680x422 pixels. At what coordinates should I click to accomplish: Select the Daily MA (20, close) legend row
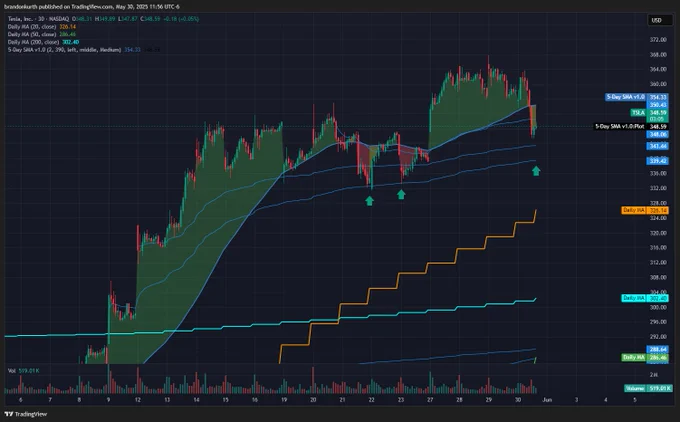42,27
